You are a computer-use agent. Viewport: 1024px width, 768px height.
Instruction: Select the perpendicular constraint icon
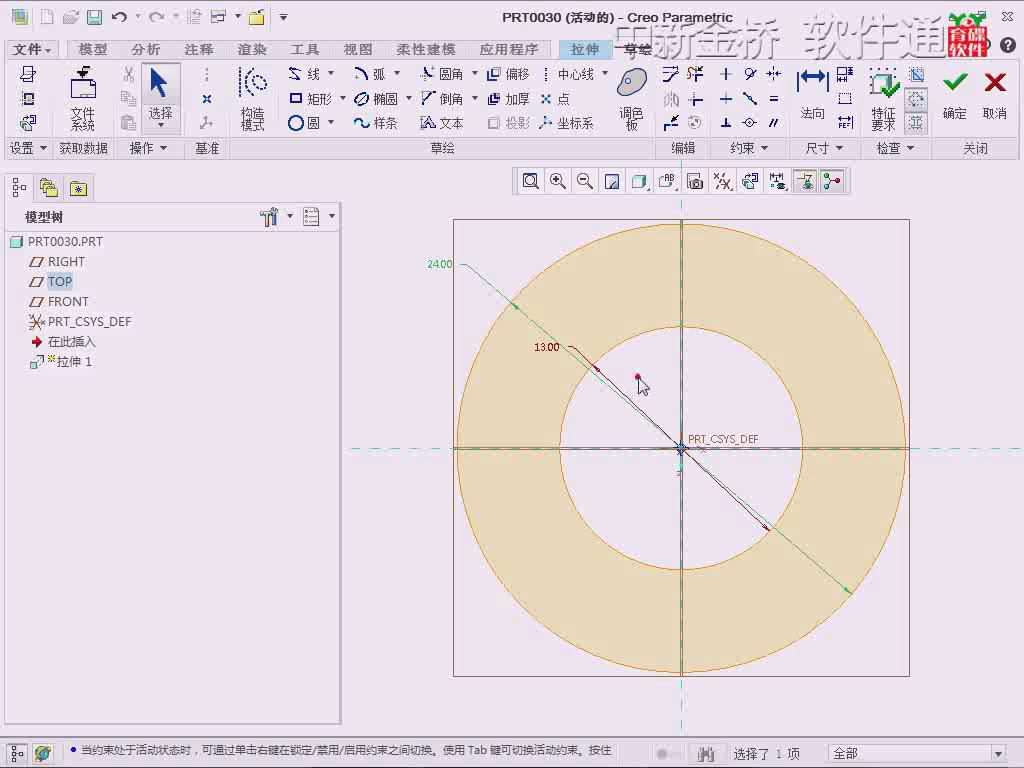point(726,123)
